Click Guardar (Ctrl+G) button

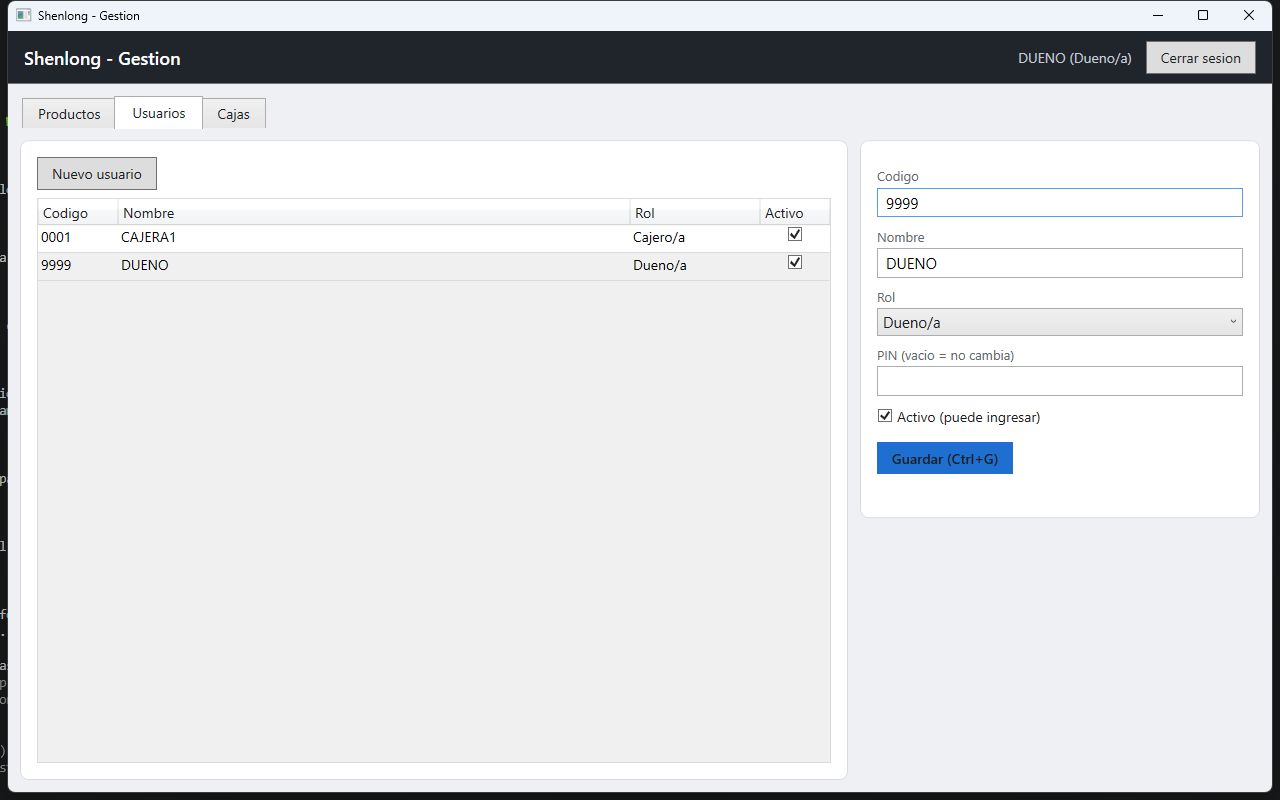(945, 458)
